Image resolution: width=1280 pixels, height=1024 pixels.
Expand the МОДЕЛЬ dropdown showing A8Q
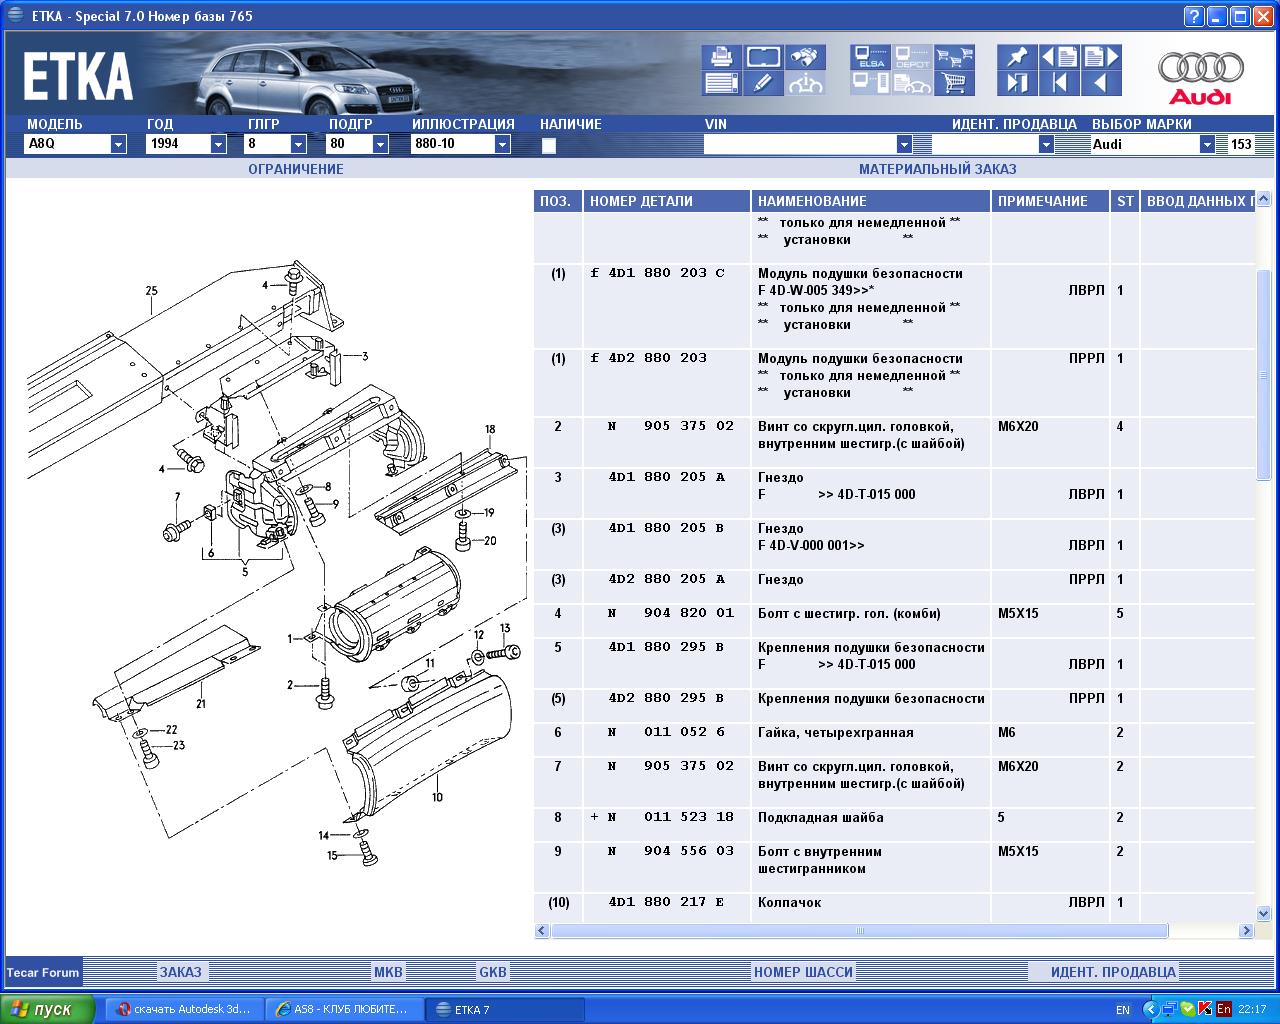pos(118,144)
